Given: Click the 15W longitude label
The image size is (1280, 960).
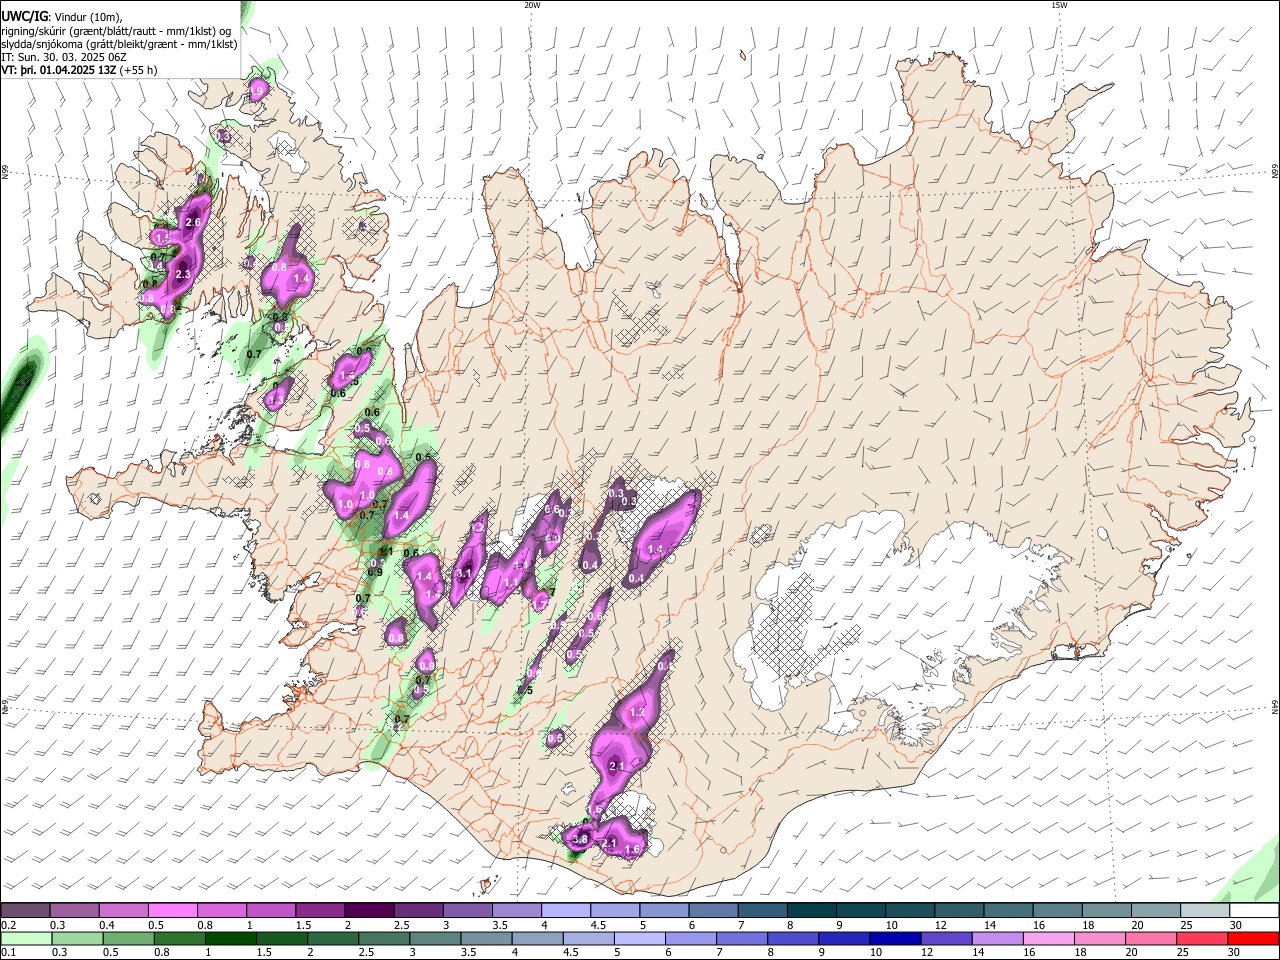Looking at the screenshot, I should 1059,5.
